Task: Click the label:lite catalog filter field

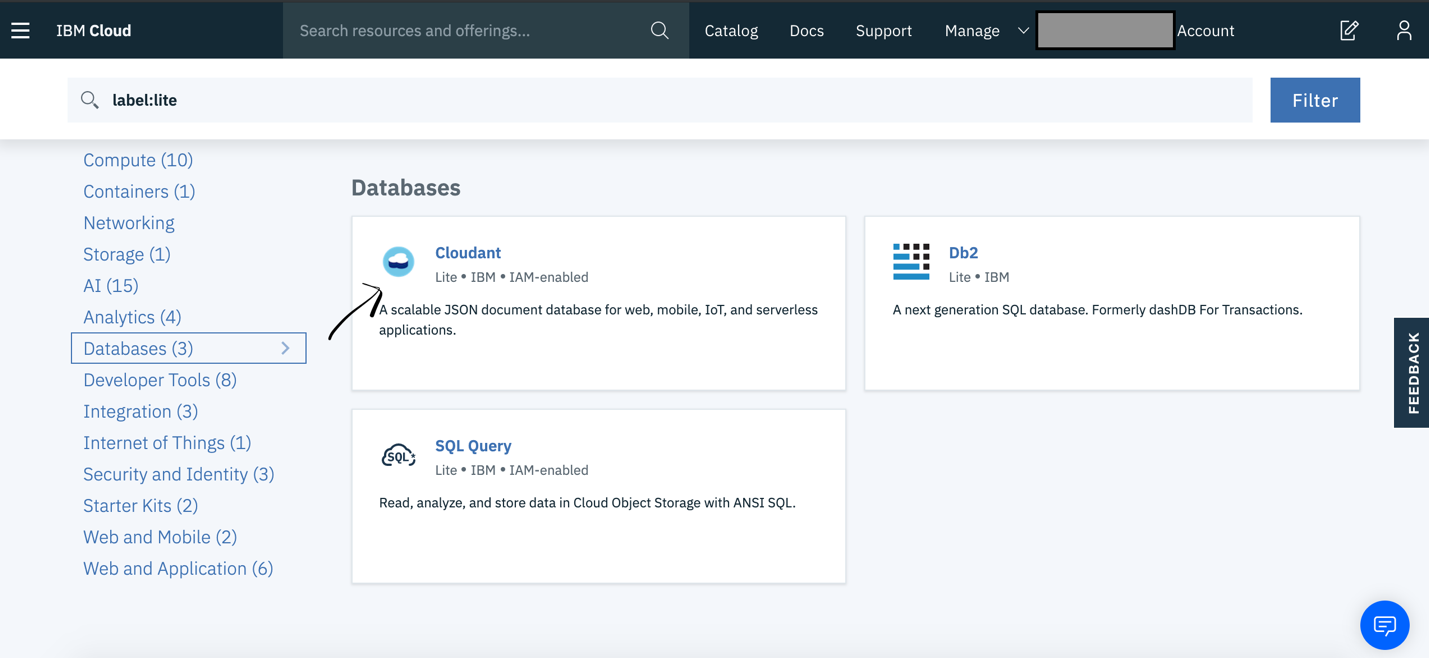Action: (x=660, y=100)
